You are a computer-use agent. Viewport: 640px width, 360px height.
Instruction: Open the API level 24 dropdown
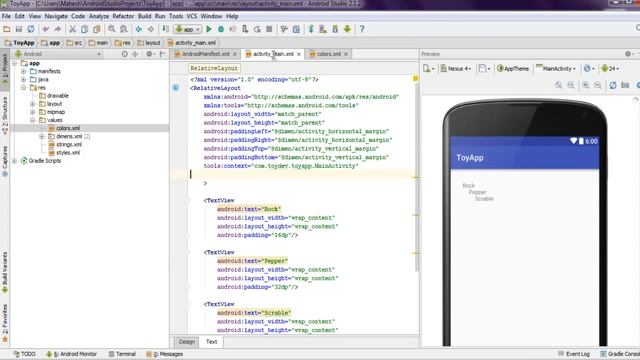point(610,69)
